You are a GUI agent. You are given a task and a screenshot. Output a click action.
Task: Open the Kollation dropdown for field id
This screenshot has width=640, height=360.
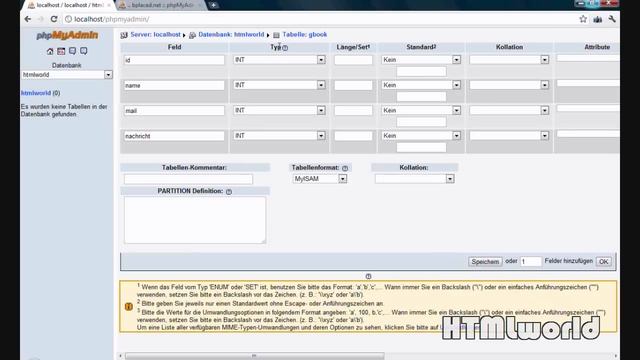click(x=509, y=60)
